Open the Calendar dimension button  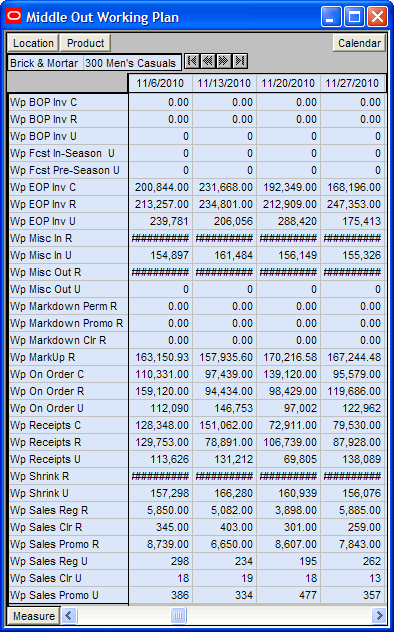coord(359,43)
